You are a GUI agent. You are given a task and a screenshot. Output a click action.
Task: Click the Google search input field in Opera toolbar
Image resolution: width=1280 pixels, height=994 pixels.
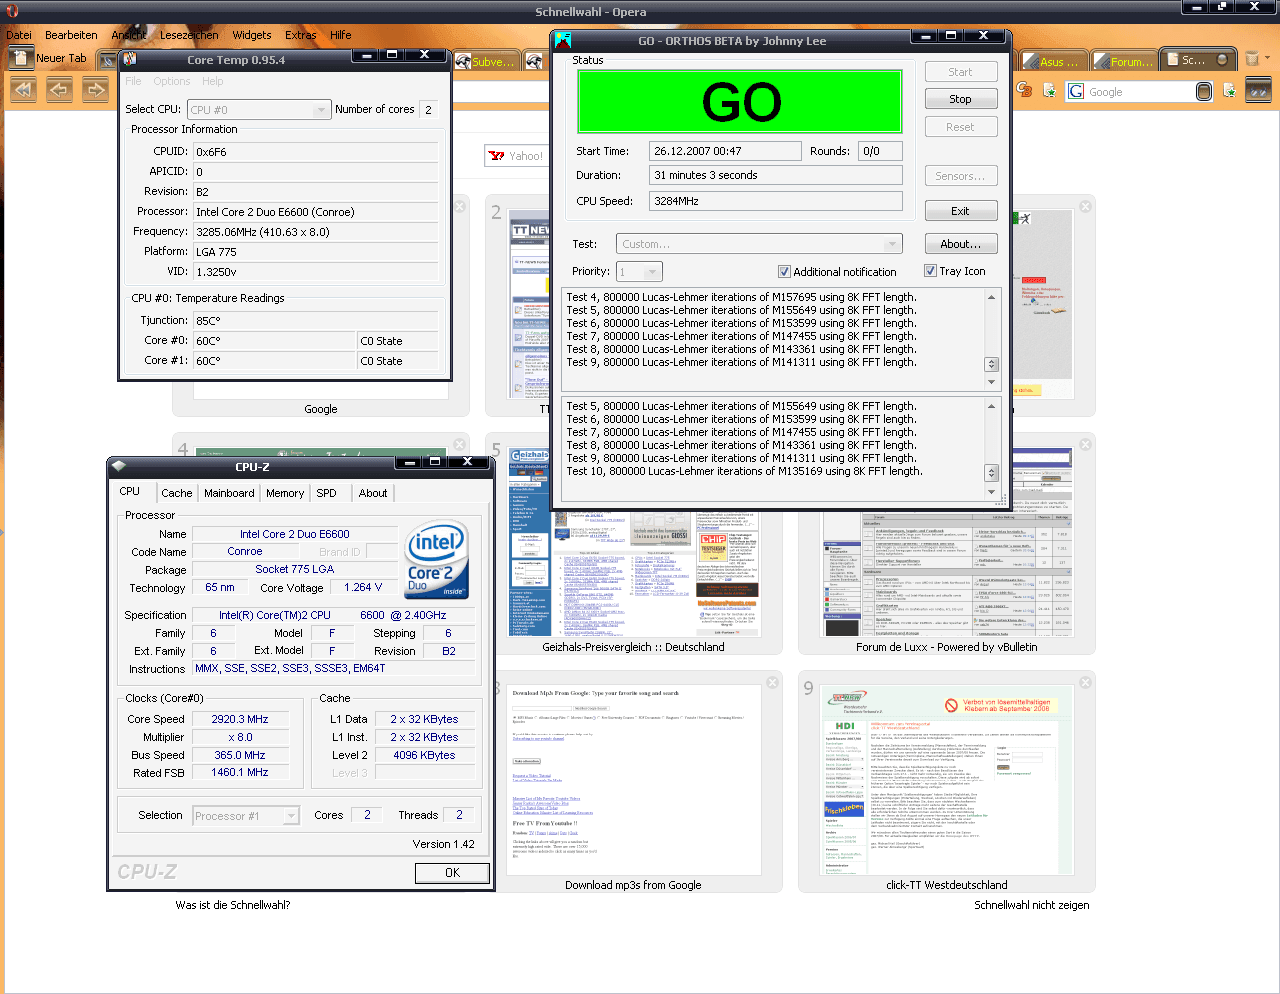click(1140, 92)
